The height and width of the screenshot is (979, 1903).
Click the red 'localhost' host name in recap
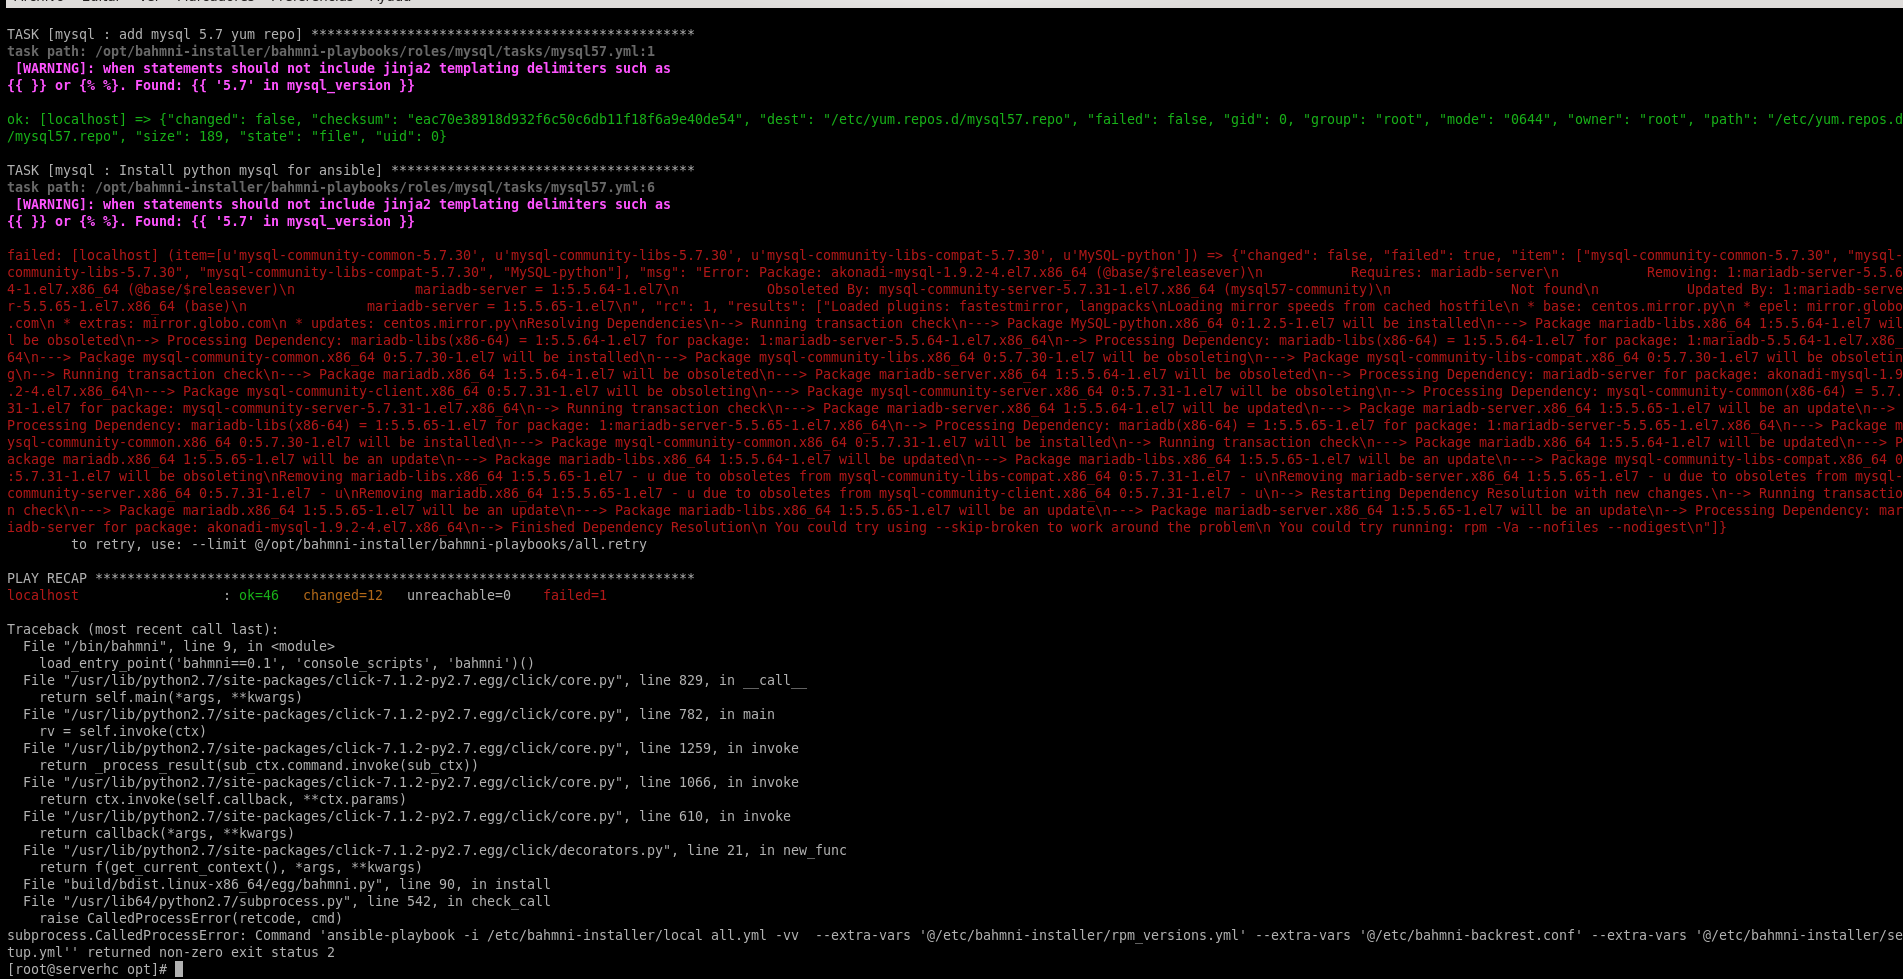(42, 595)
